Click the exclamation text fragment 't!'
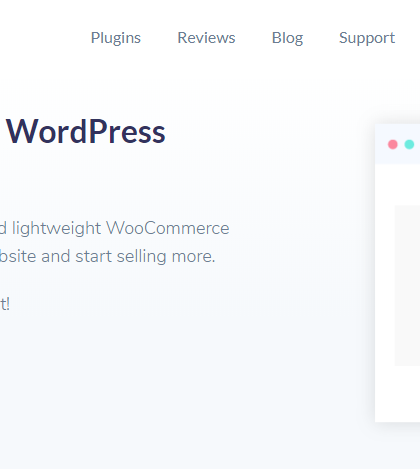Image resolution: width=420 pixels, height=469 pixels. (5, 304)
